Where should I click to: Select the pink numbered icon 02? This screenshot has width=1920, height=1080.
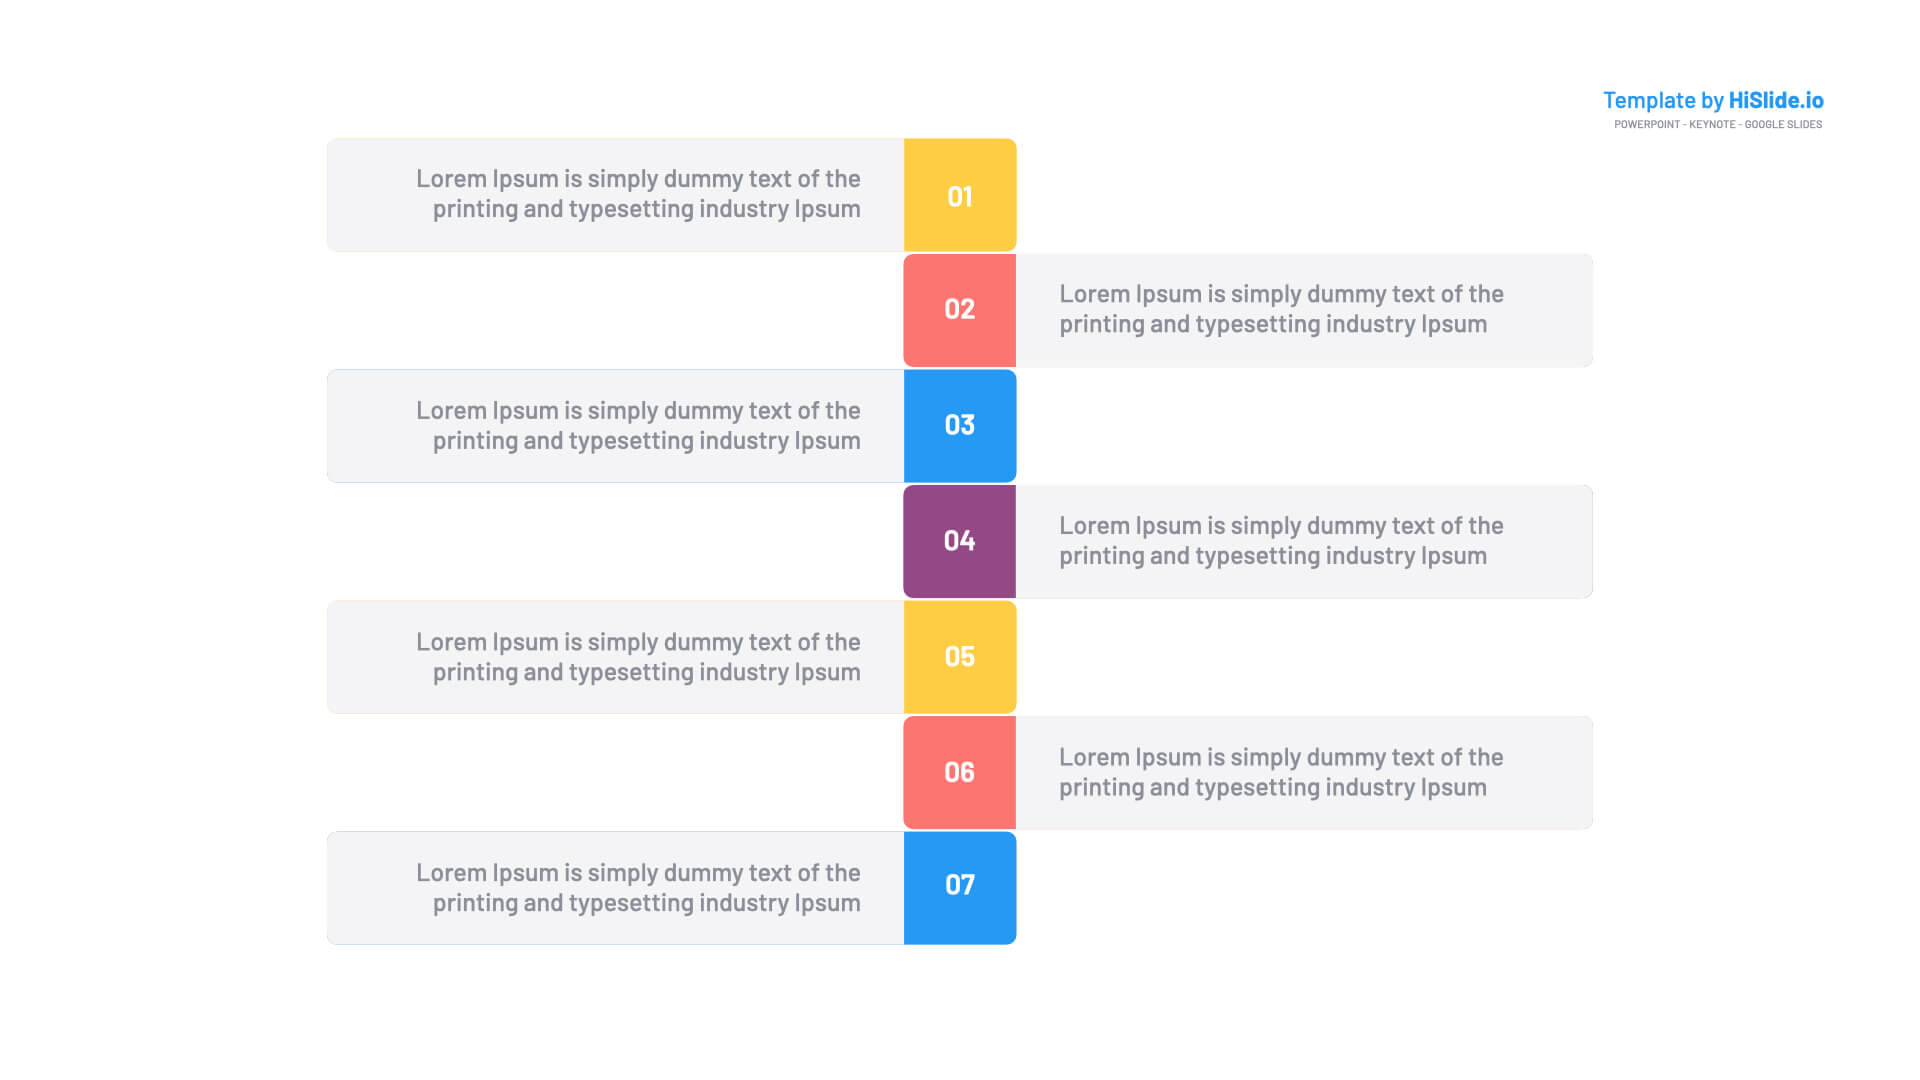pos(957,309)
